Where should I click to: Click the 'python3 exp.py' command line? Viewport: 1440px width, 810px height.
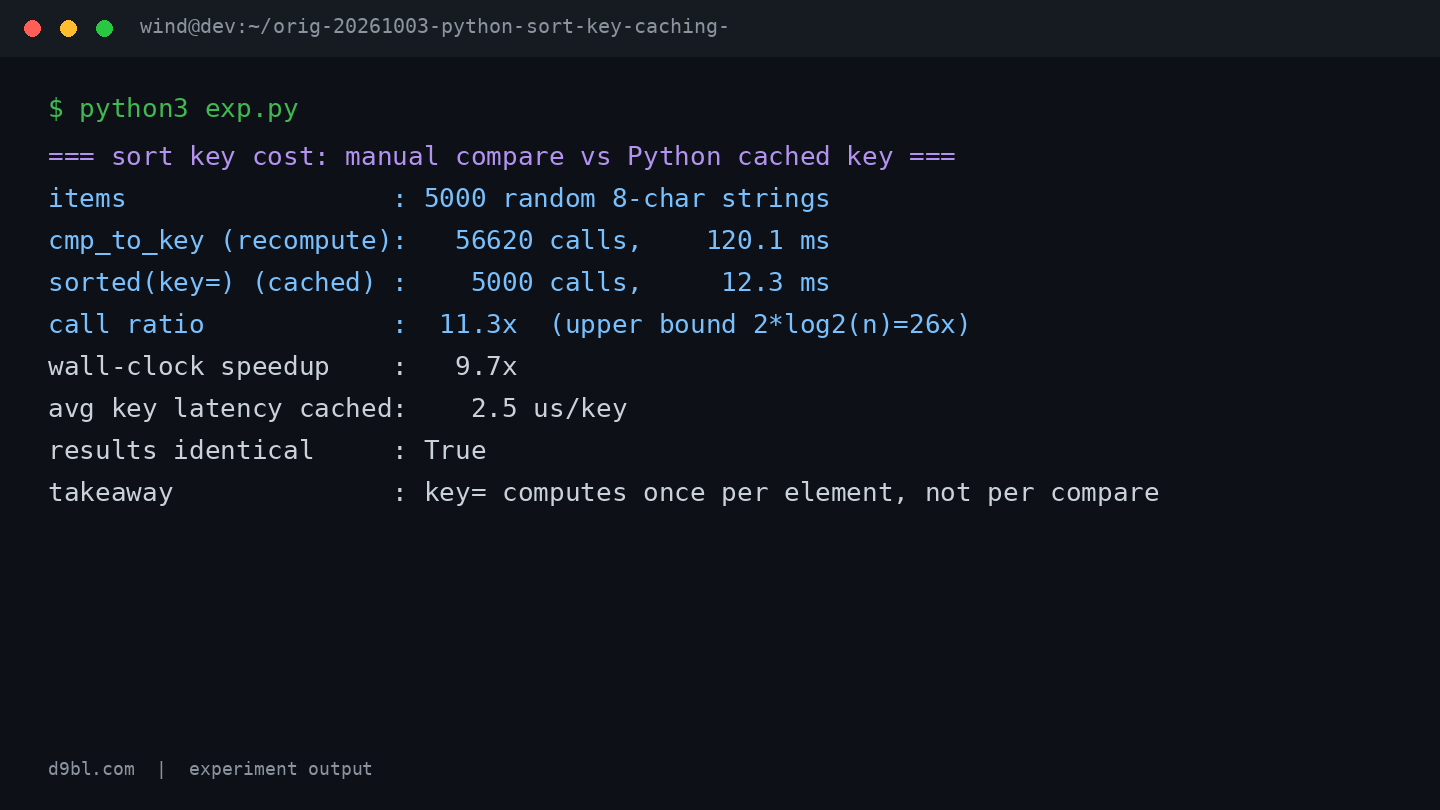173,109
